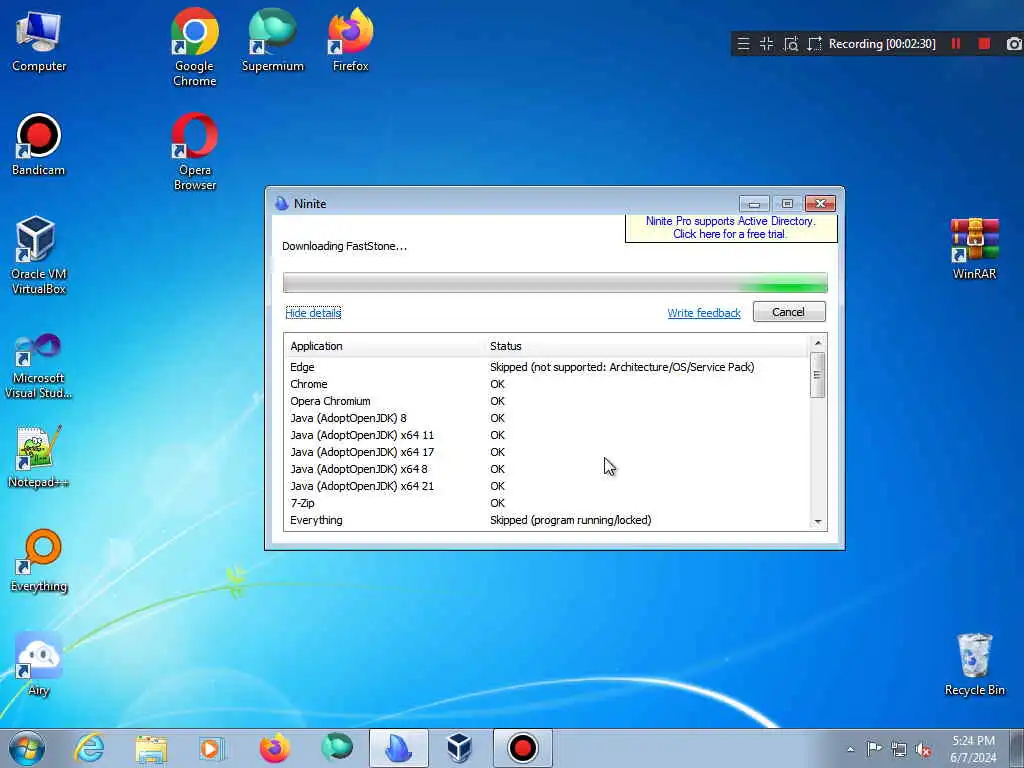Select the Google Chrome desktop shortcut
The height and width of the screenshot is (768, 1024).
click(195, 47)
